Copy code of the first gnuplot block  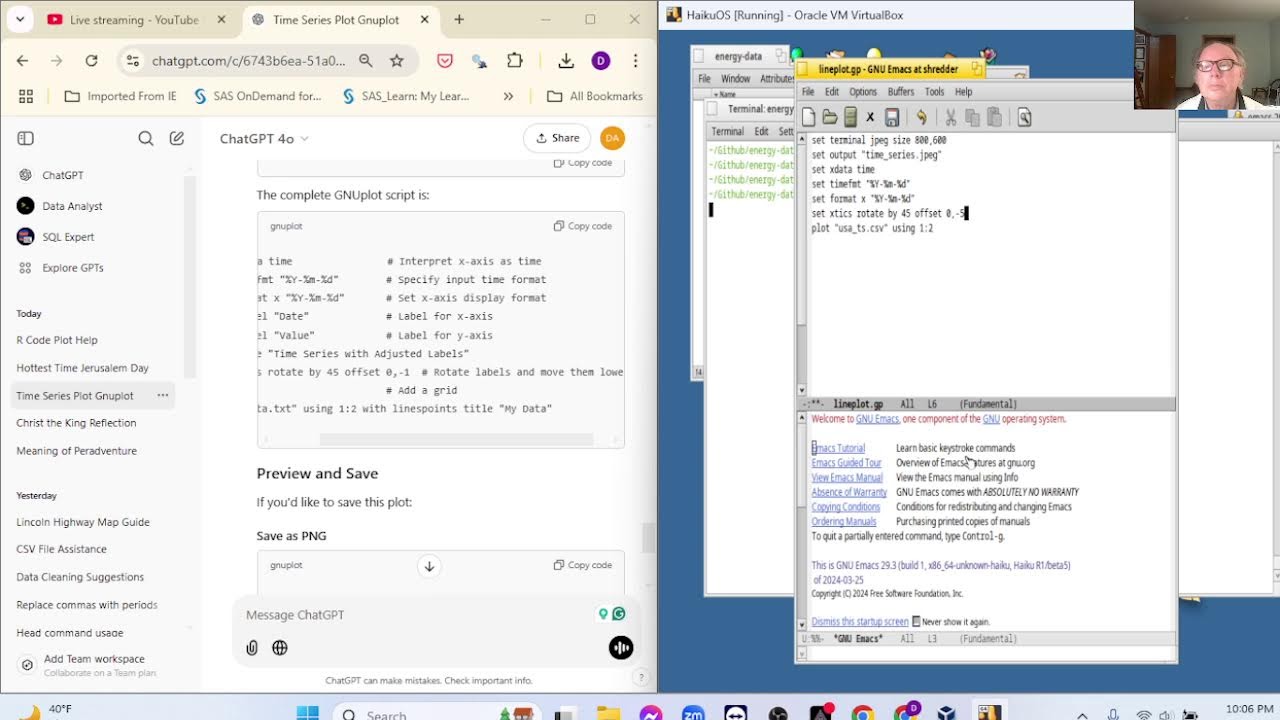pyautogui.click(x=583, y=226)
